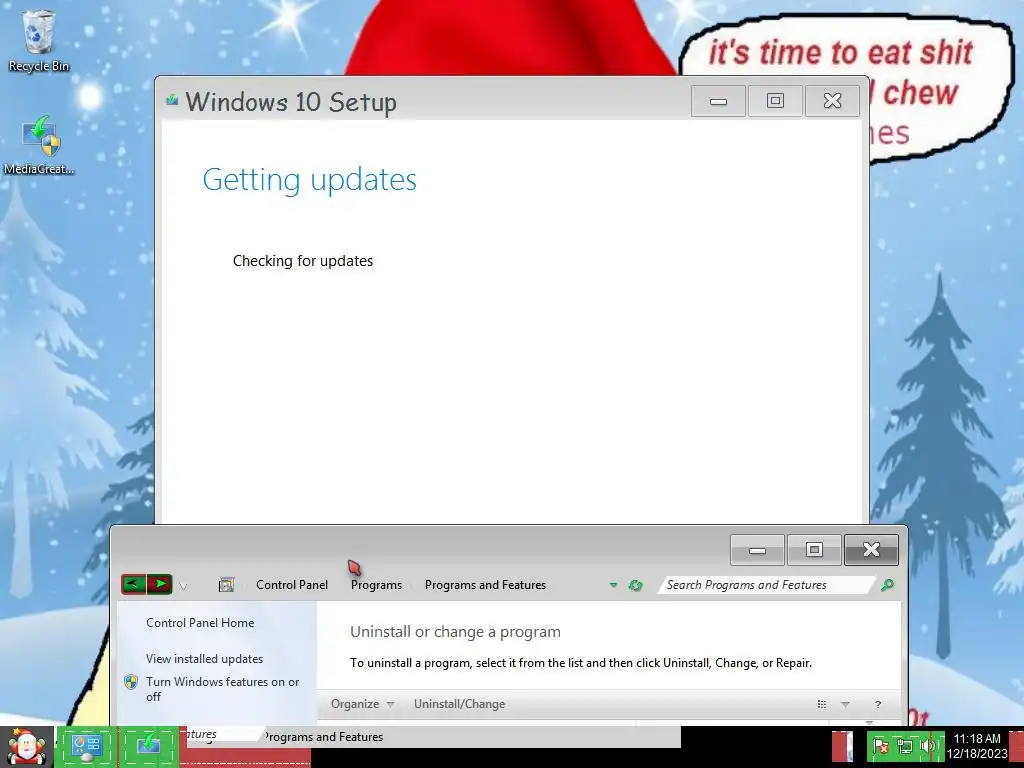Screen dimensions: 1024x768
Task: Refresh the Programs and Features view
Action: pos(635,585)
